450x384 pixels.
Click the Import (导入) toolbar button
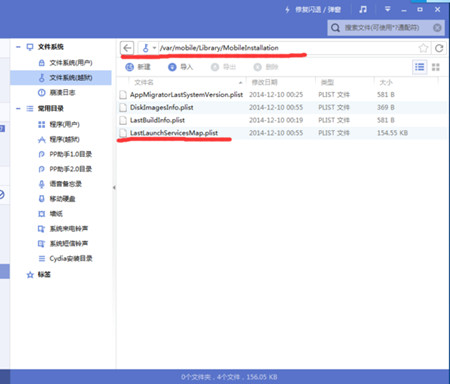pos(180,67)
